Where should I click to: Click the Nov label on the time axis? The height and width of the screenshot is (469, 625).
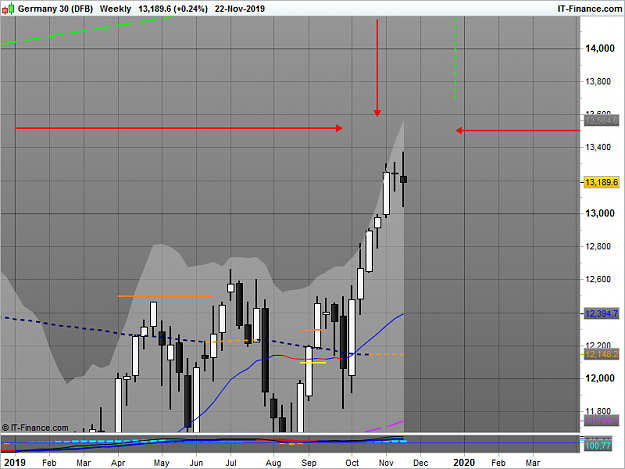coord(386,463)
